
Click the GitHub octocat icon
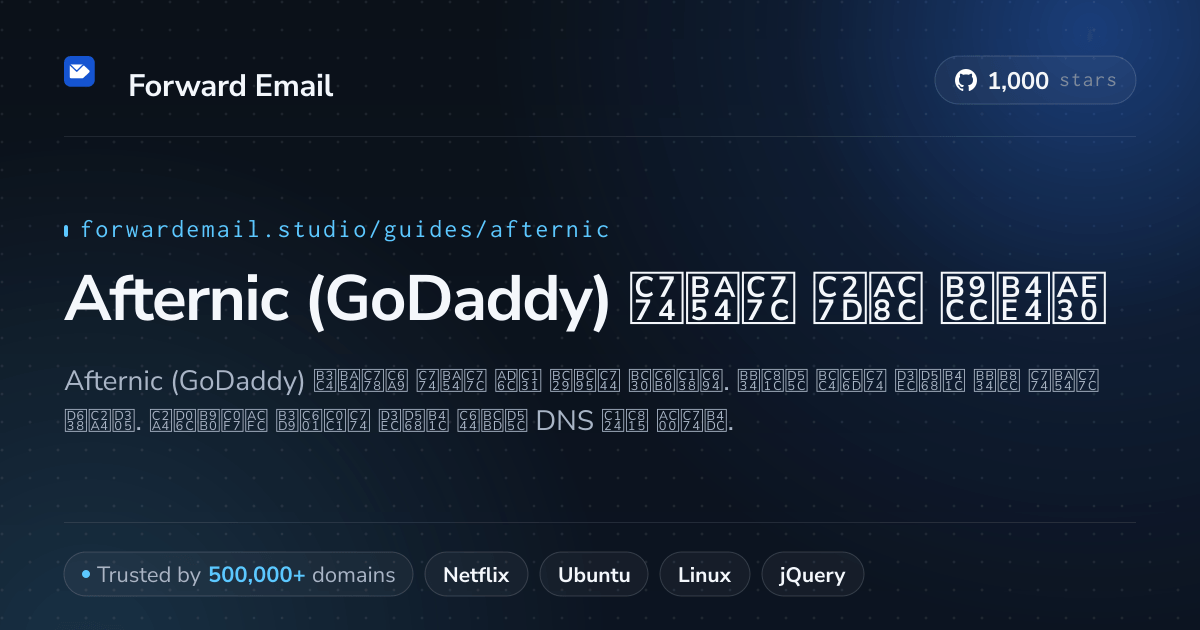pos(966,81)
